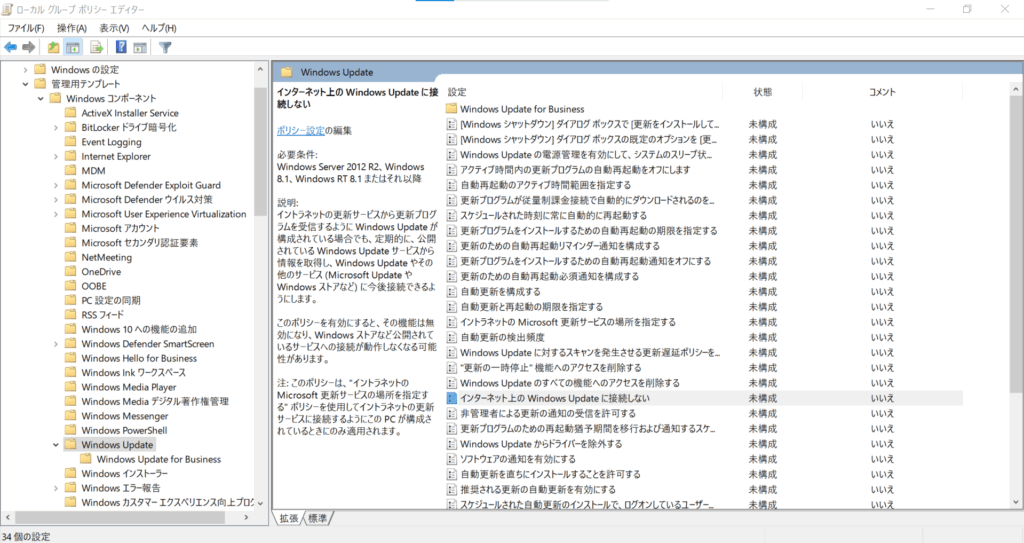The width and height of the screenshot is (1024, 543).
Task: Click the Filter funnel toolbar icon
Action: pyautogui.click(x=165, y=47)
